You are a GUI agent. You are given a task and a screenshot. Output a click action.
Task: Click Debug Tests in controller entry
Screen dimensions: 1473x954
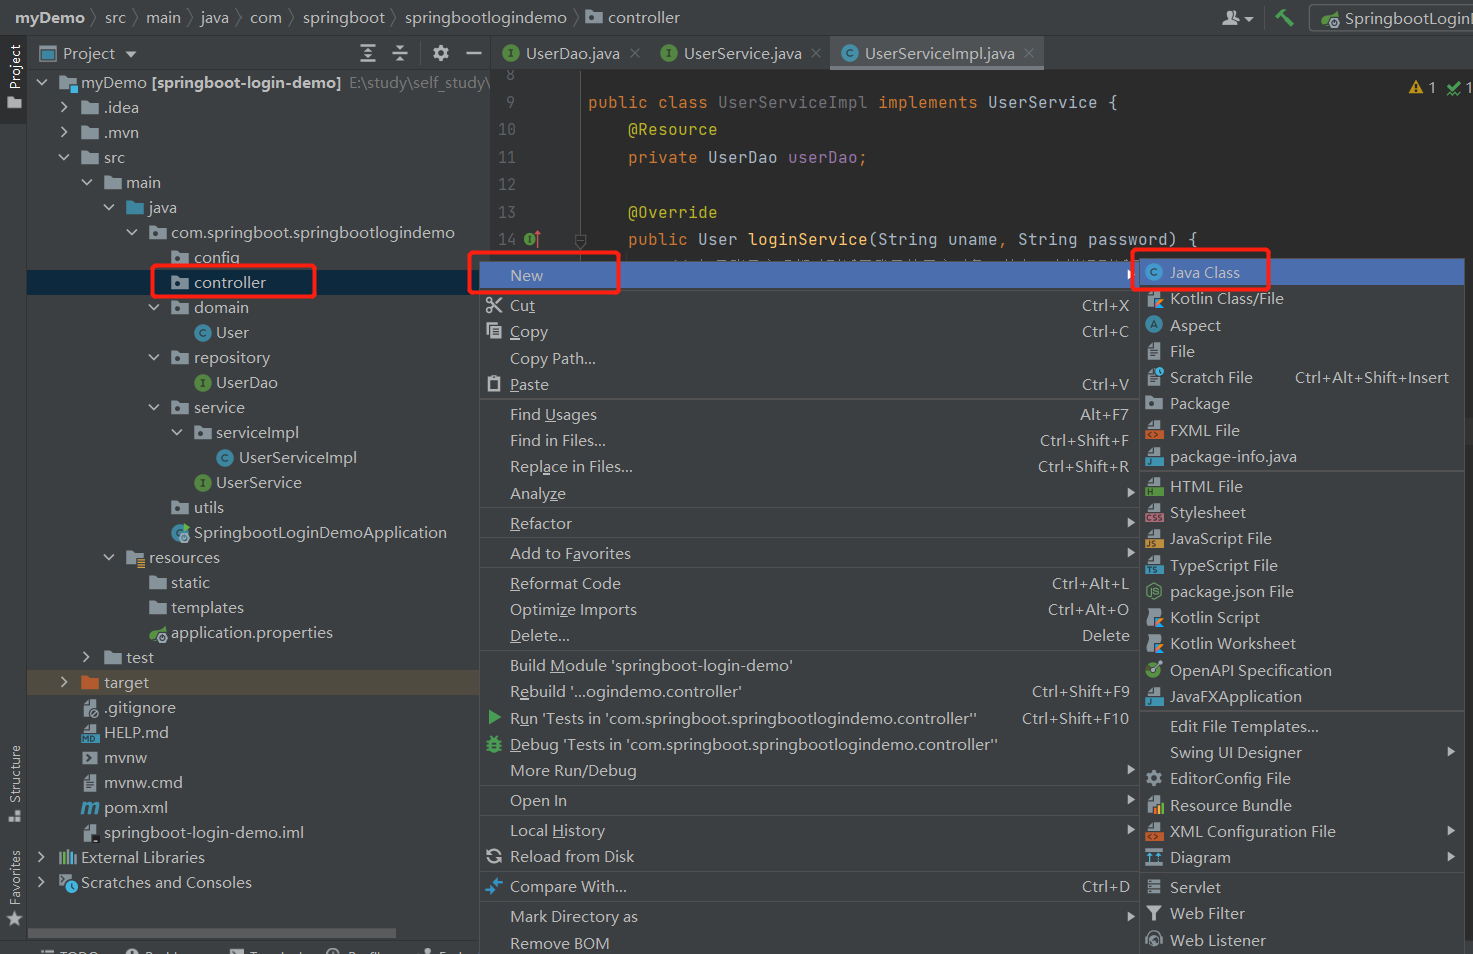[x=808, y=744]
